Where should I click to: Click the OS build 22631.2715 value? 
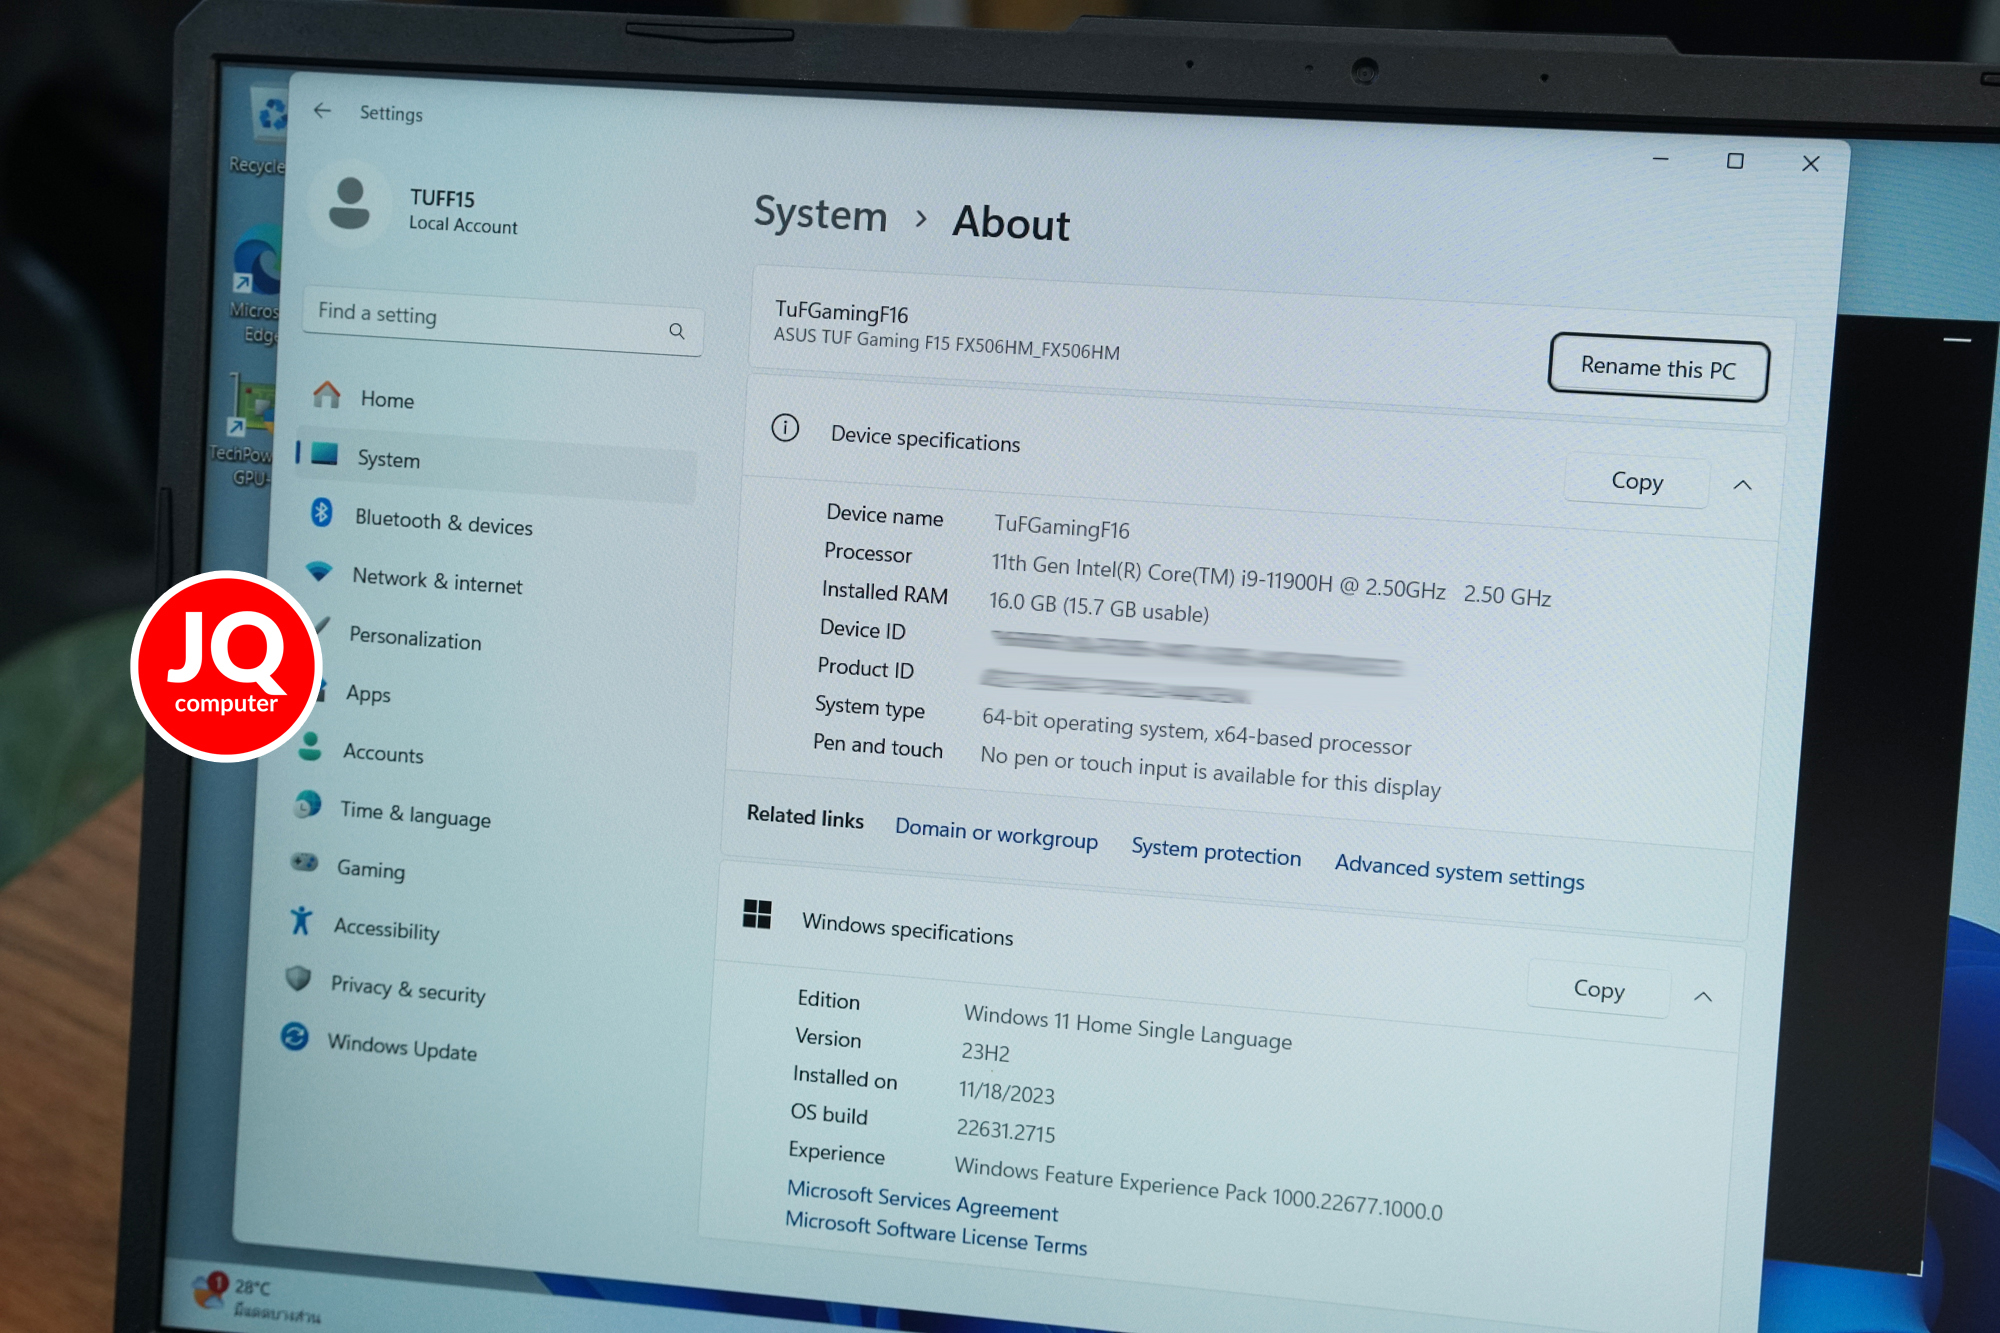(1006, 1131)
